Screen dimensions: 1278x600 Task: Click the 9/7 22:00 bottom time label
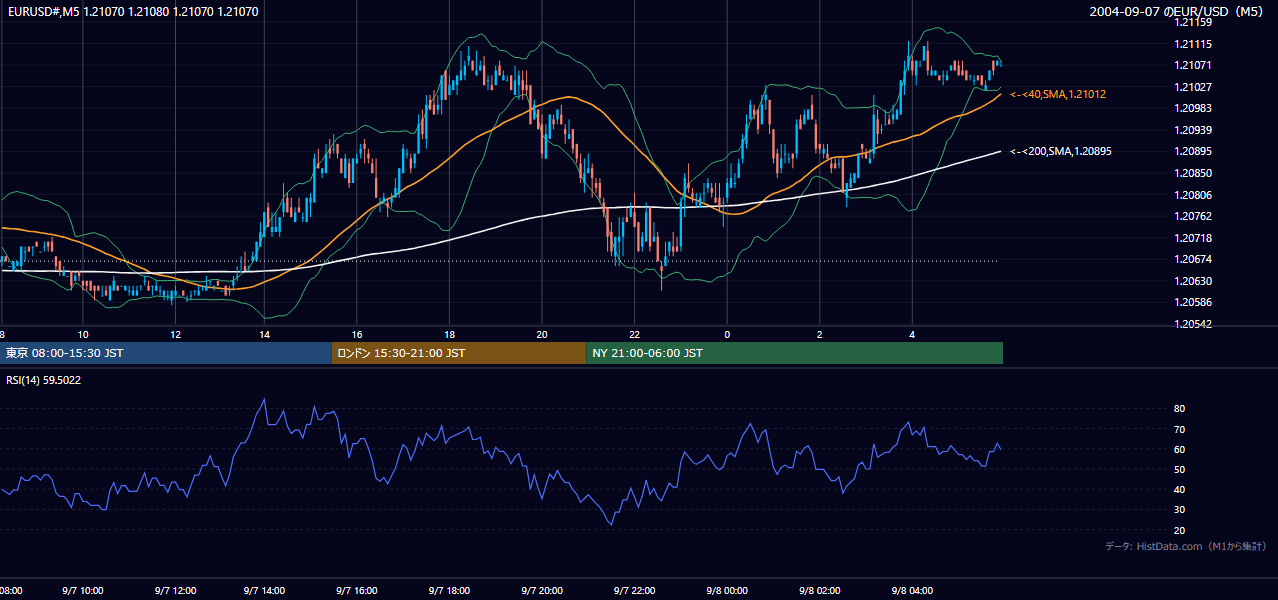pyautogui.click(x=634, y=591)
